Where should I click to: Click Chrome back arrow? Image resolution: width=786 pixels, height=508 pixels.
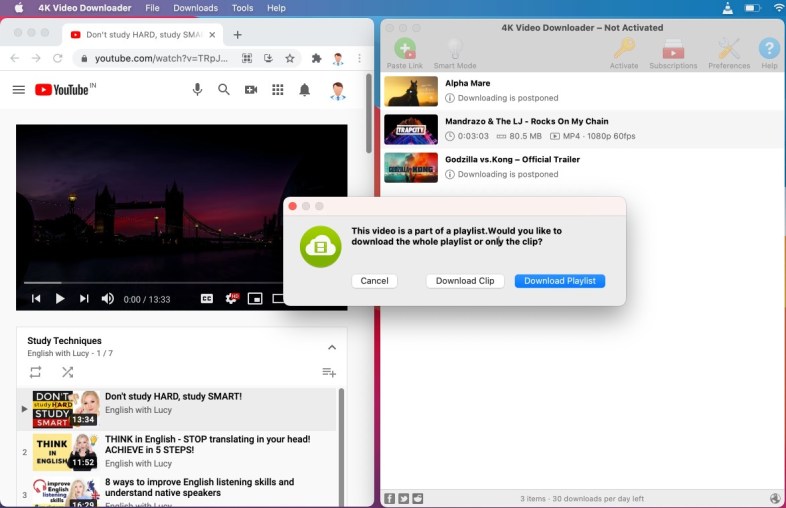15,58
